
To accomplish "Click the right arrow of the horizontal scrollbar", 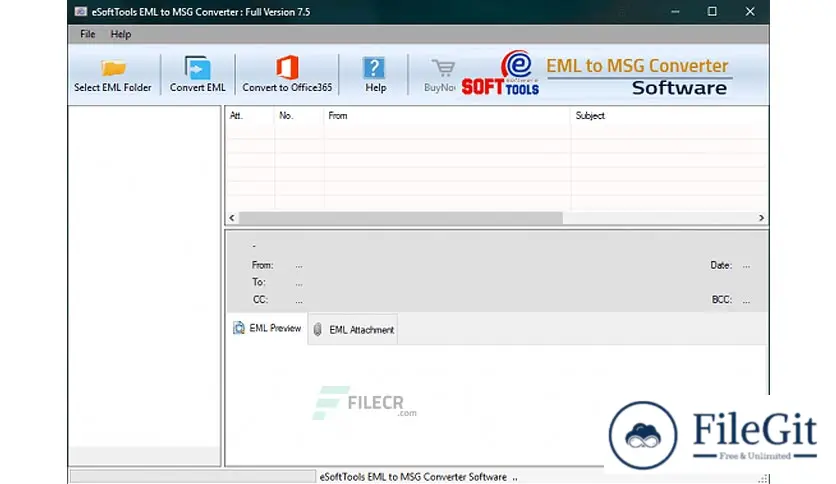I will pos(761,218).
